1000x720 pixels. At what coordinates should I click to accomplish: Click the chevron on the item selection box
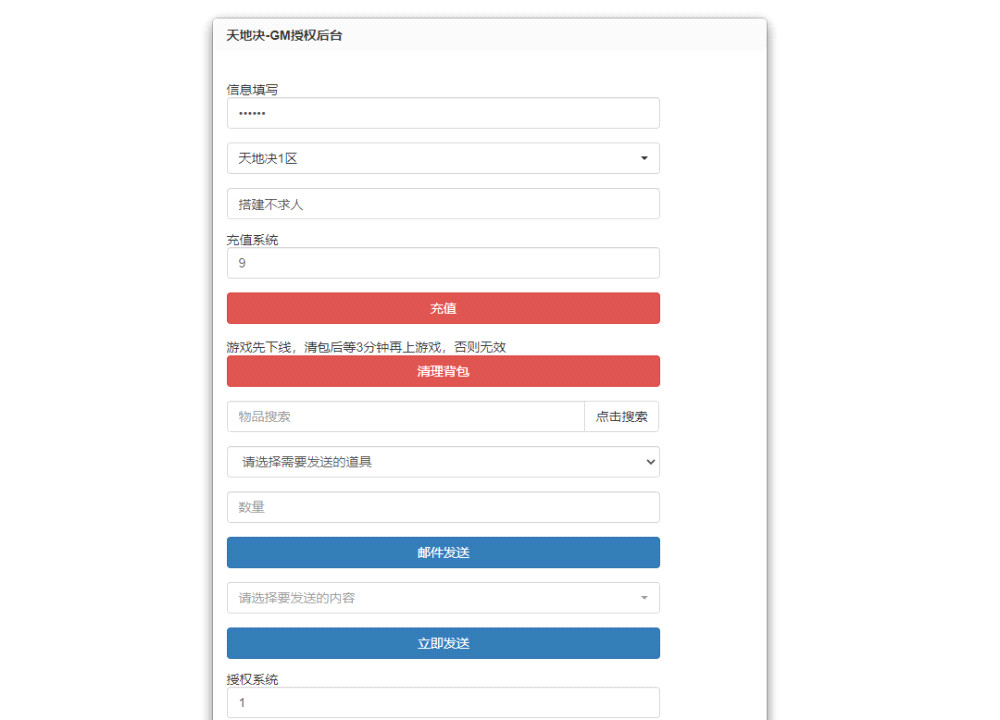tap(650, 462)
